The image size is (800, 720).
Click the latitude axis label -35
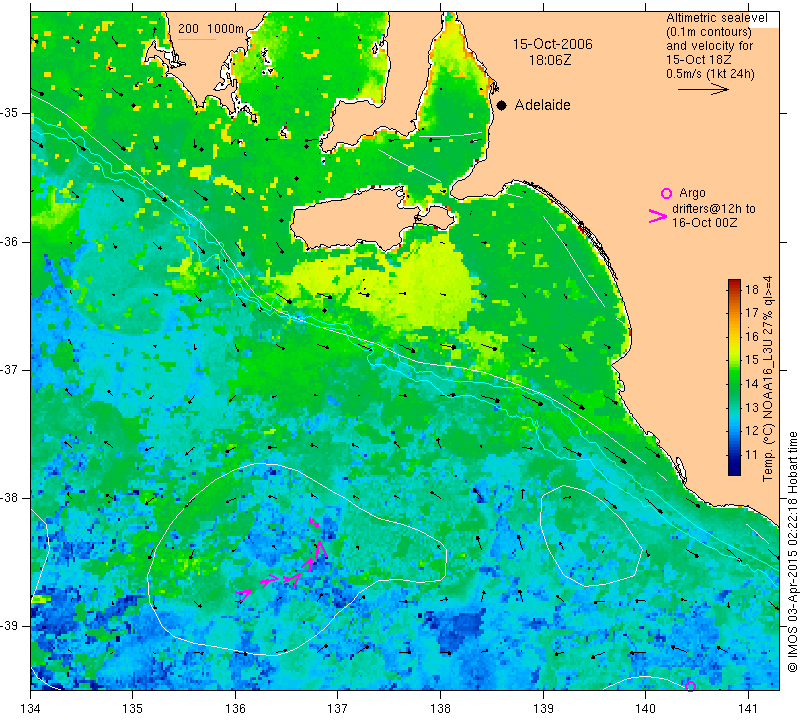10,113
